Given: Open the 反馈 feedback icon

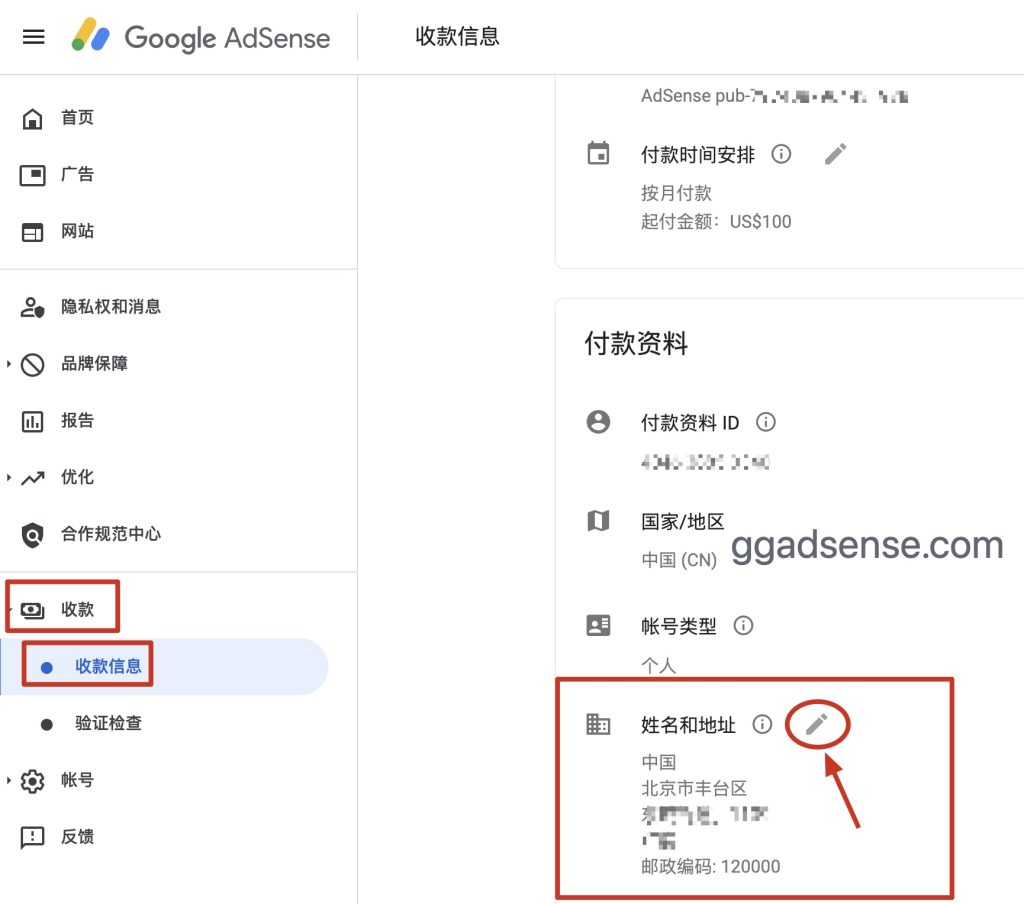Looking at the screenshot, I should (x=32, y=837).
